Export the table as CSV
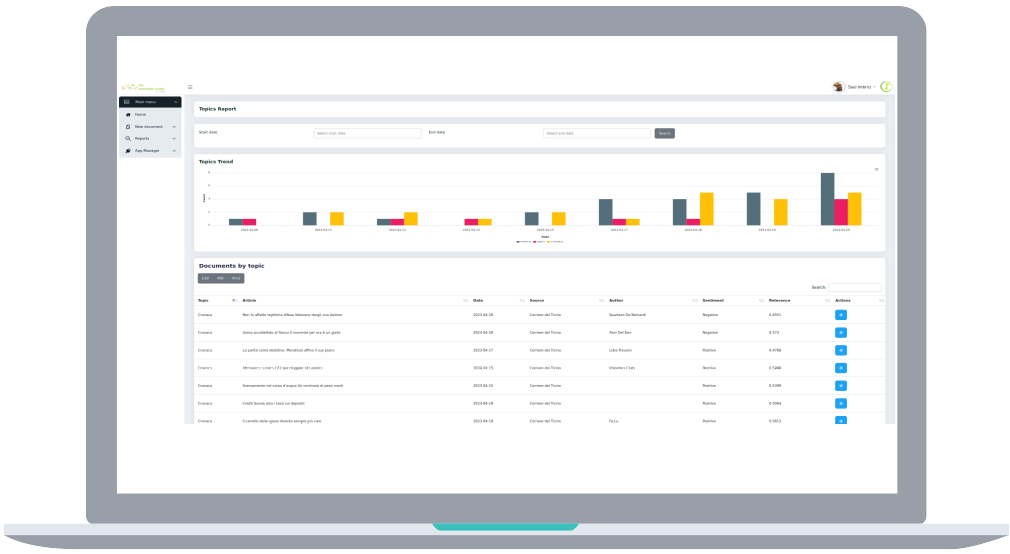 click(x=205, y=278)
